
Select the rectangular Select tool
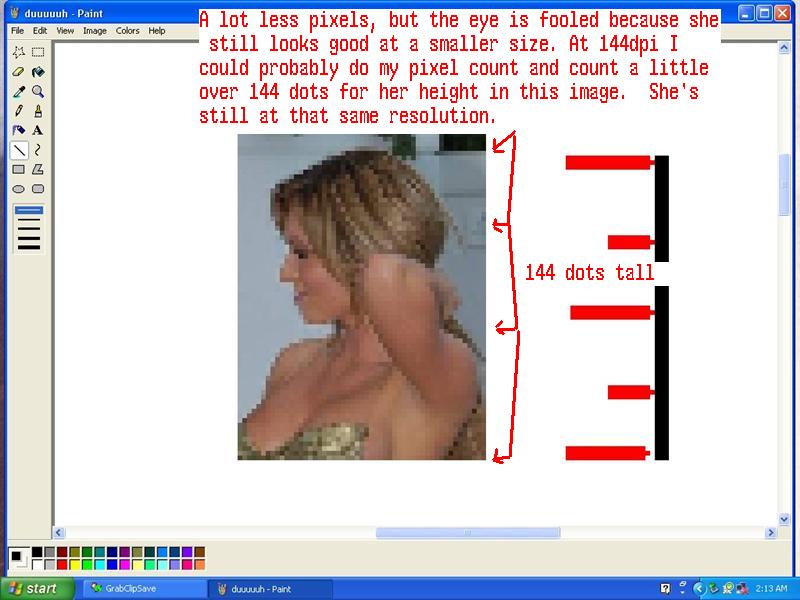point(38,52)
